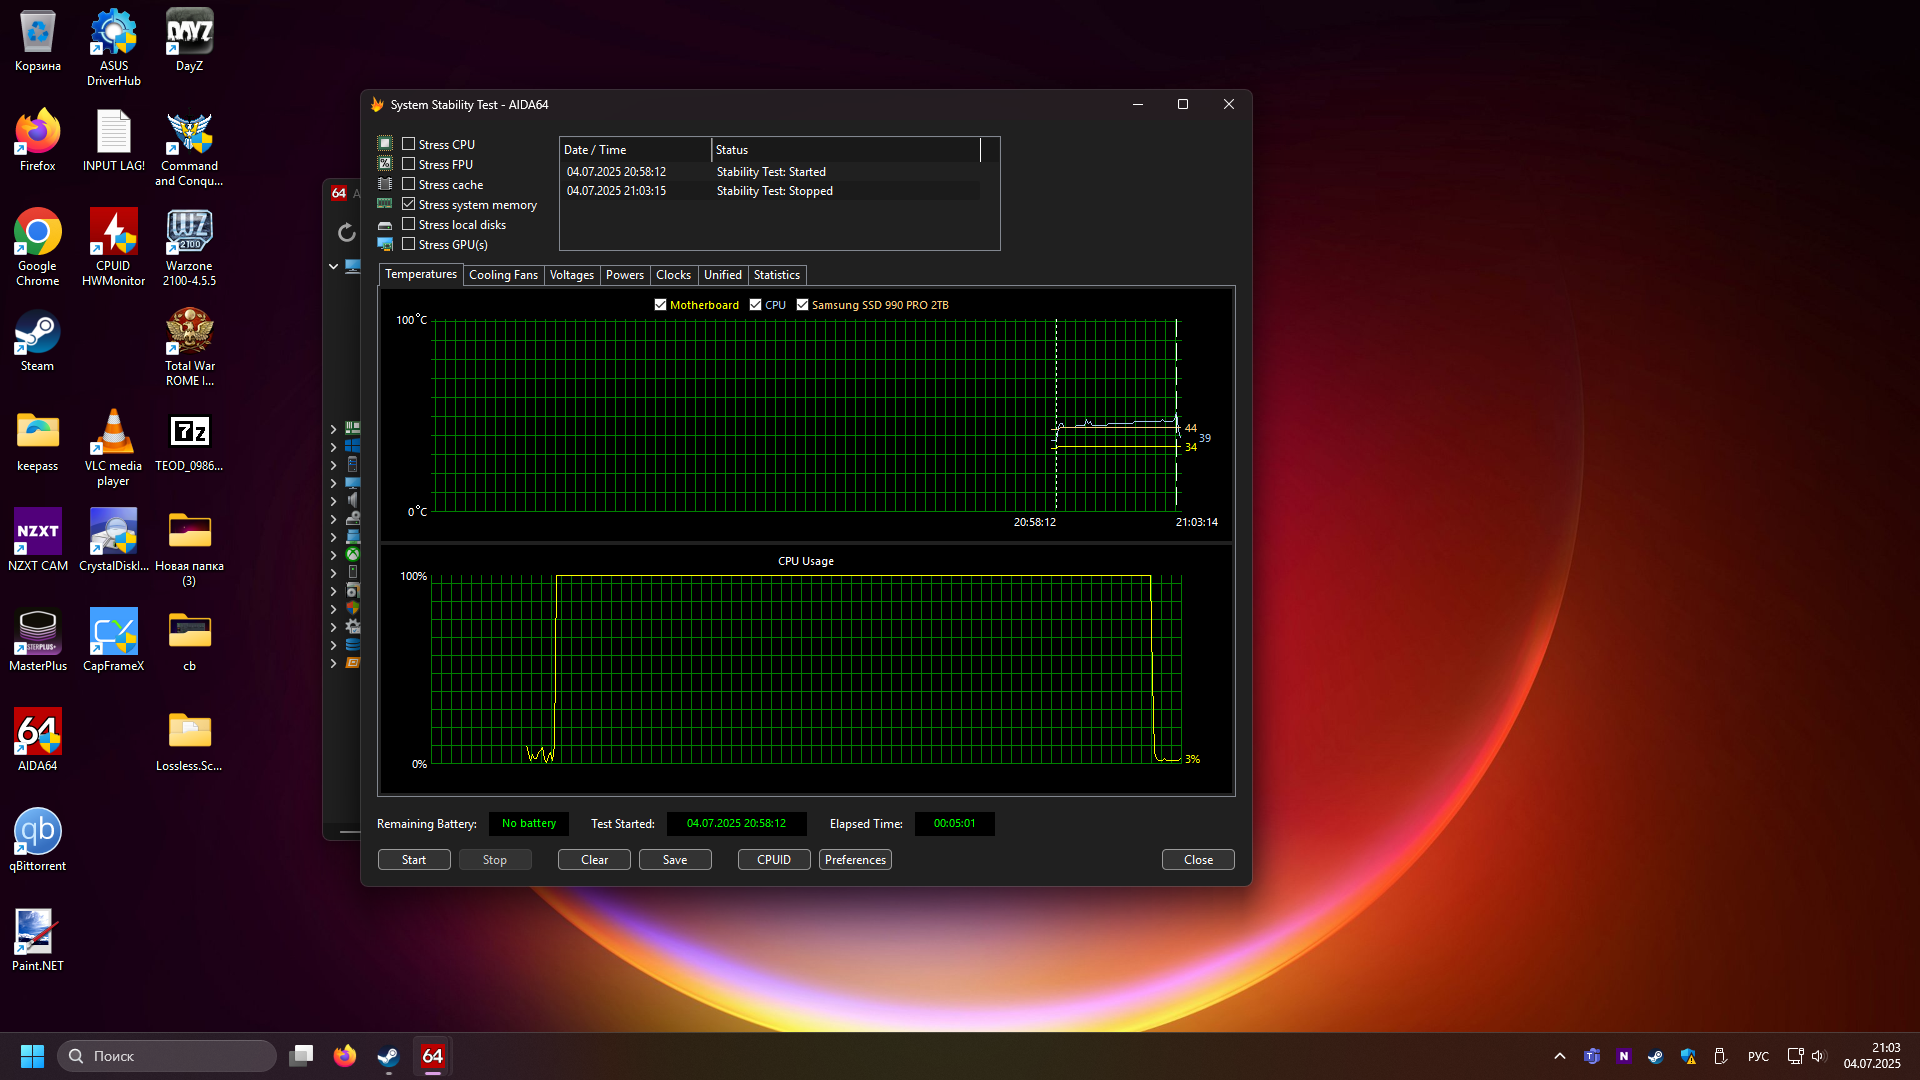Collapse the top tree node in AIDA64 main window
The image size is (1920, 1080).
click(333, 266)
